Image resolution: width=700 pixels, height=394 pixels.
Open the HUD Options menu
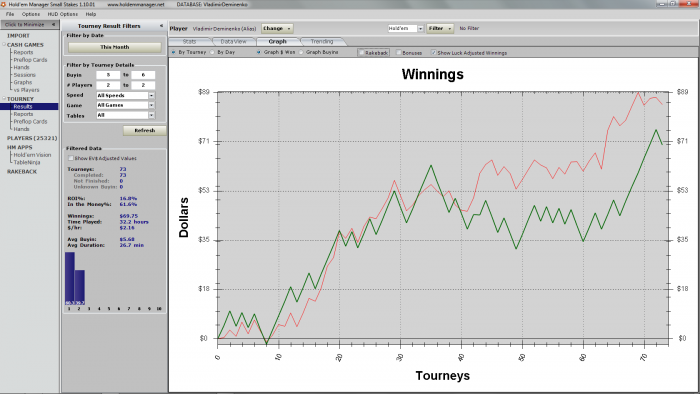(63, 14)
